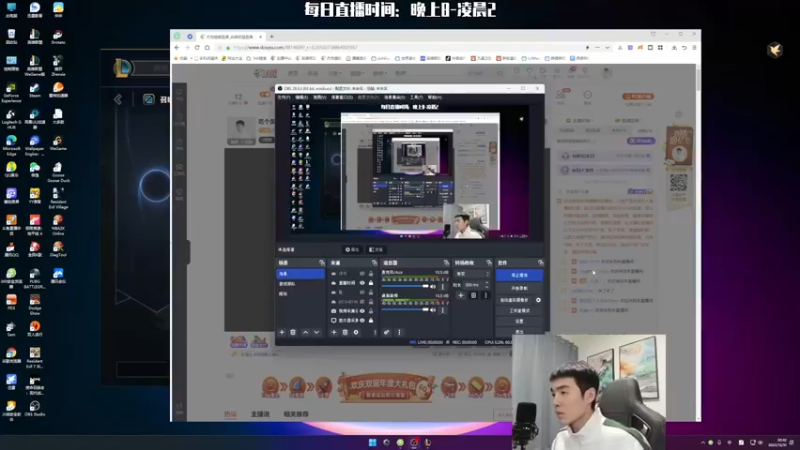Open 麦克风/Aux channel three-dot menu

[442, 287]
